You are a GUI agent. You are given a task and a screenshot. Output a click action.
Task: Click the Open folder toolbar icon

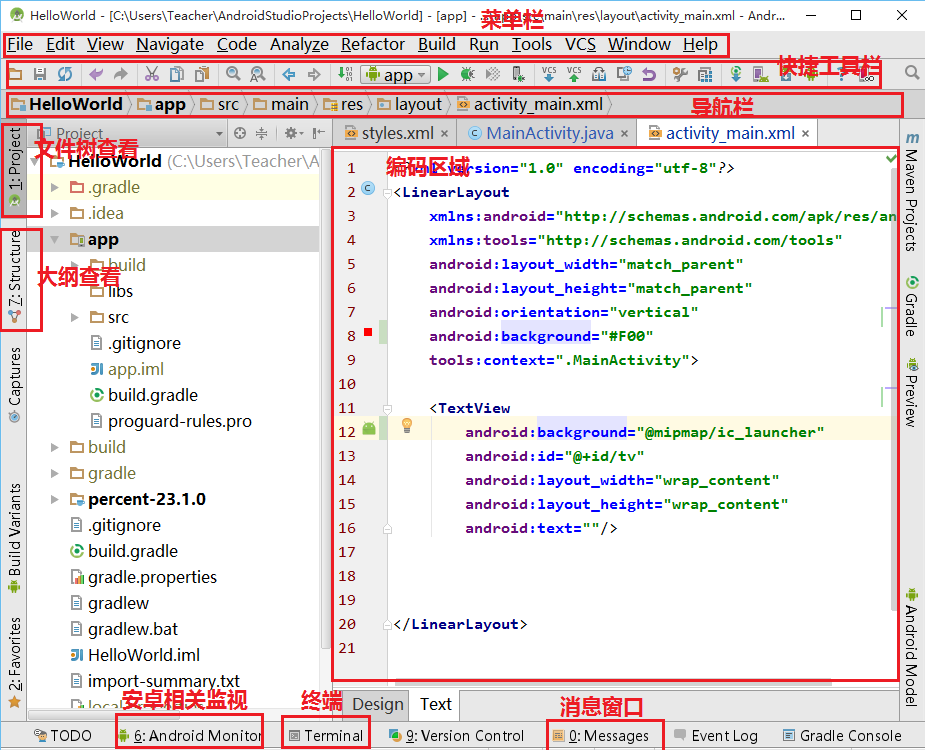(x=15, y=74)
